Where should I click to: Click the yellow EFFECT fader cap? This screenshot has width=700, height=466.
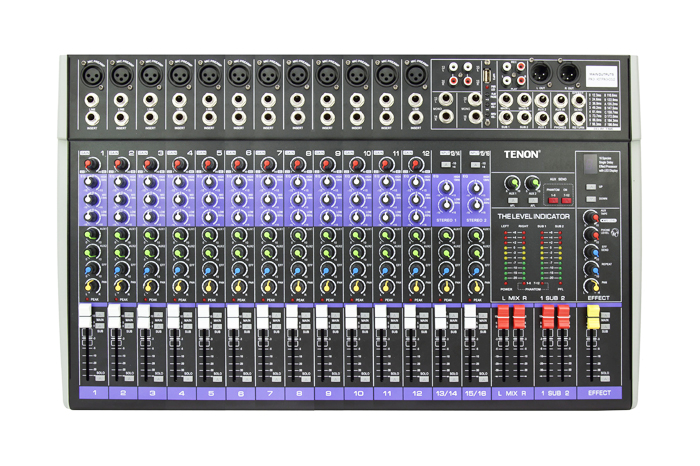pos(592,317)
